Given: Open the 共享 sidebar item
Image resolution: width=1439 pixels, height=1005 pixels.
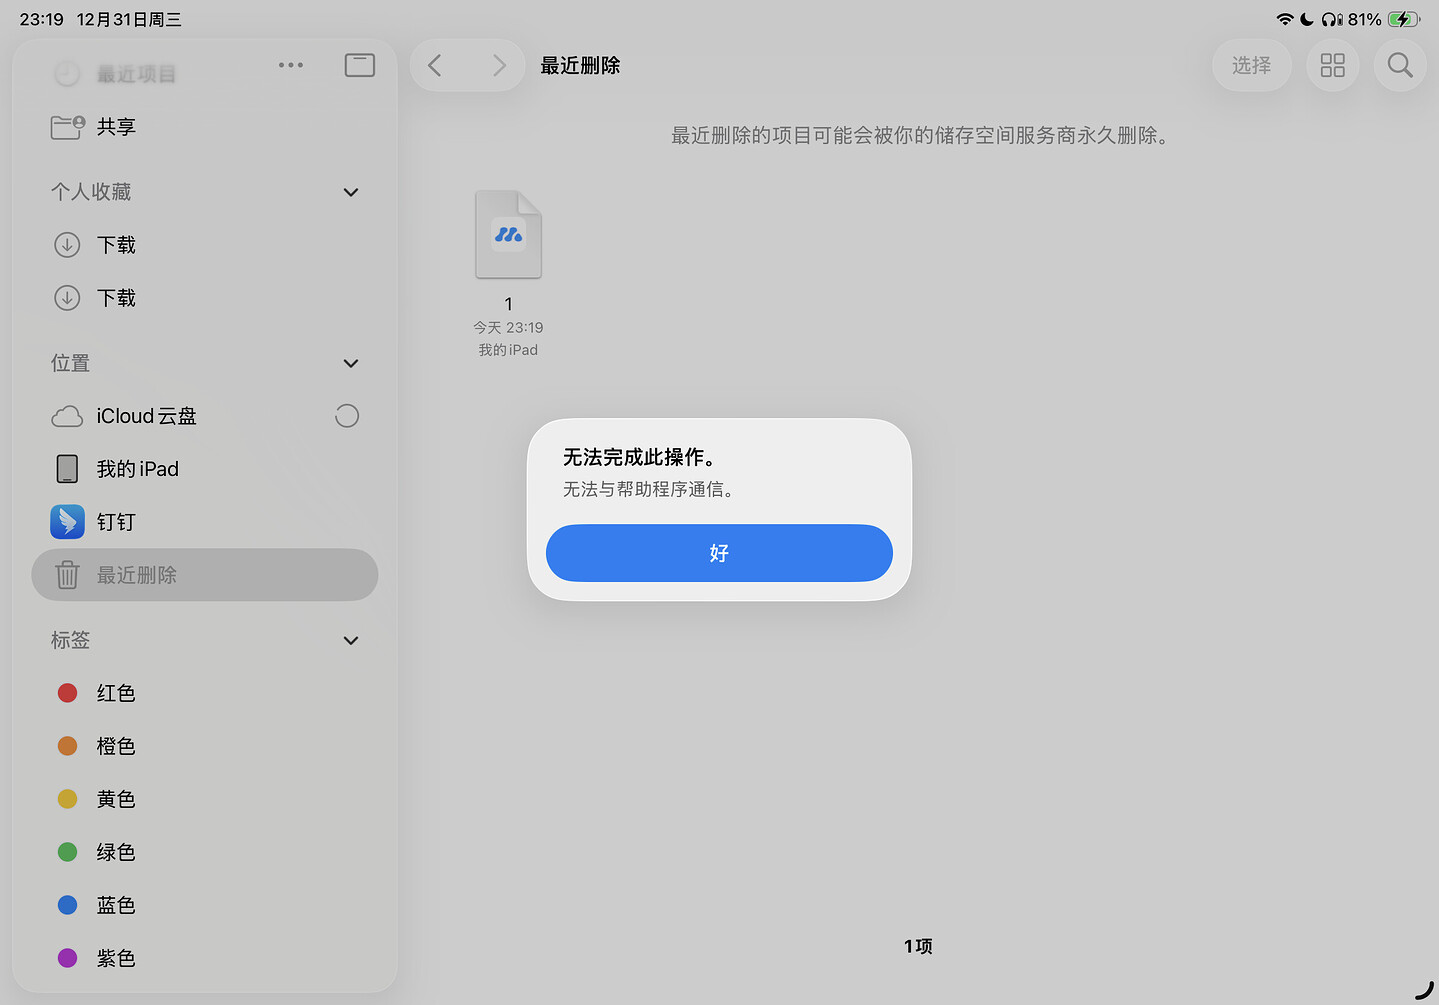Looking at the screenshot, I should (115, 127).
